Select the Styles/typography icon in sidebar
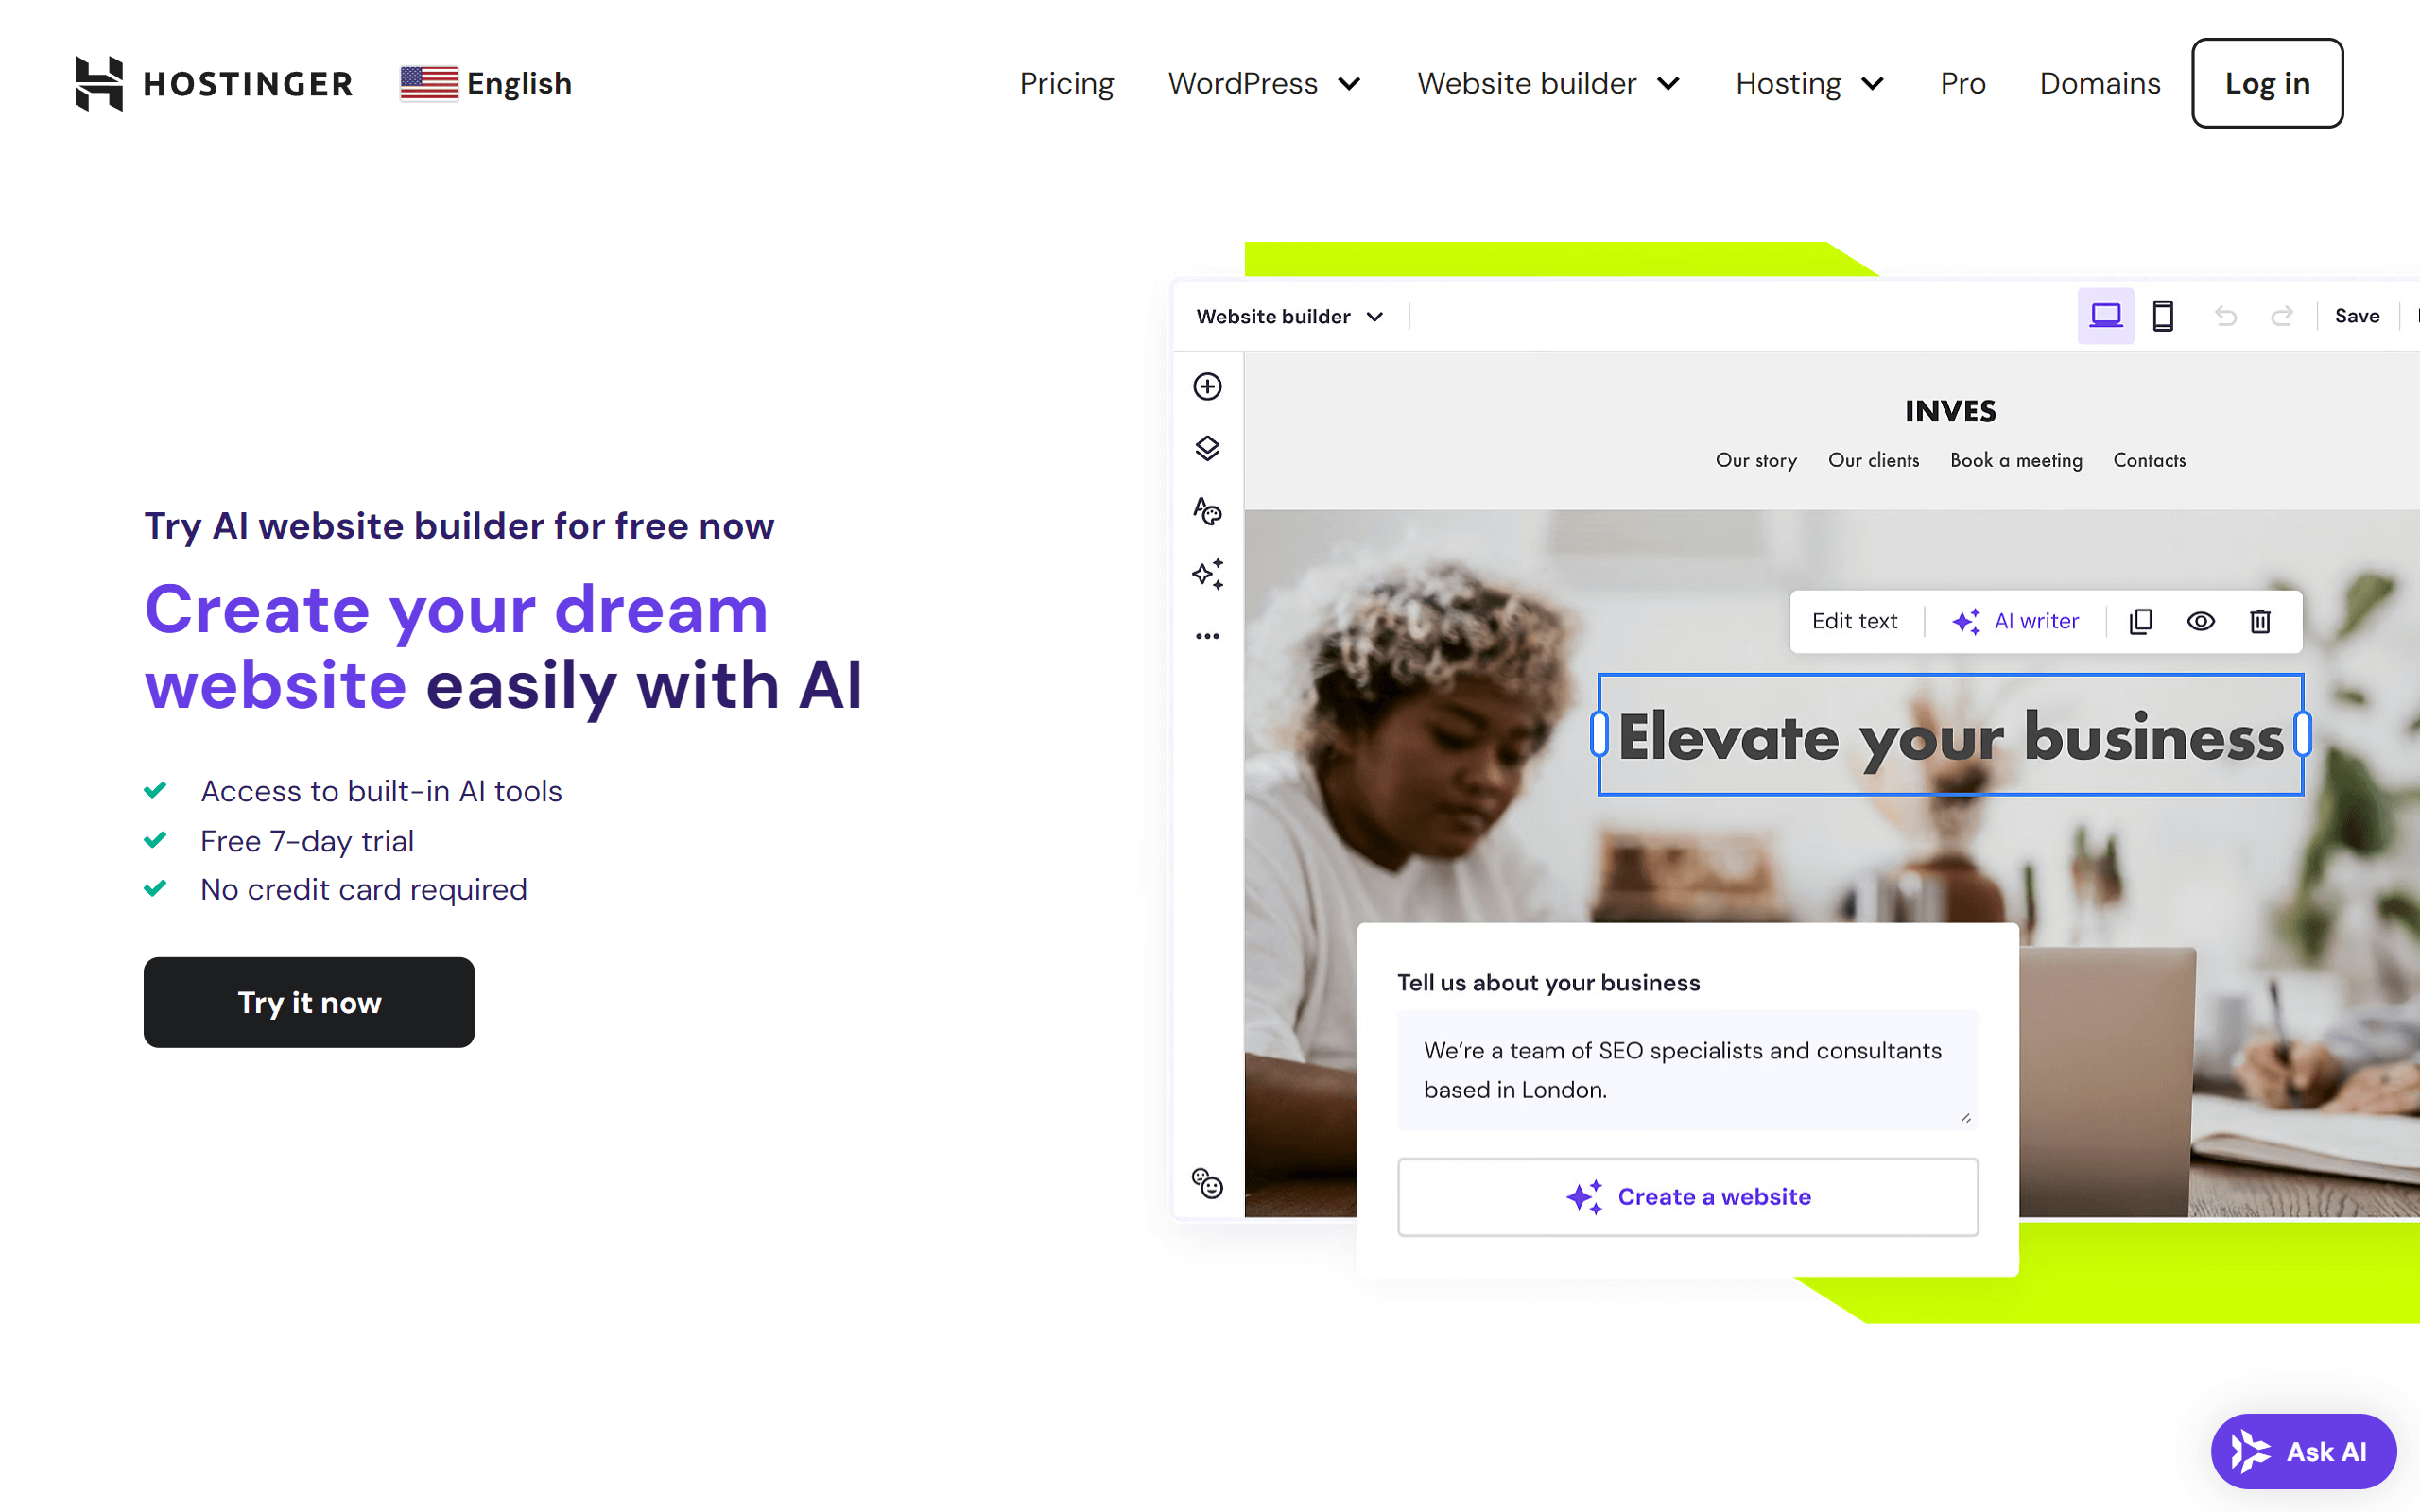The width and height of the screenshot is (2420, 1512). (x=1207, y=512)
